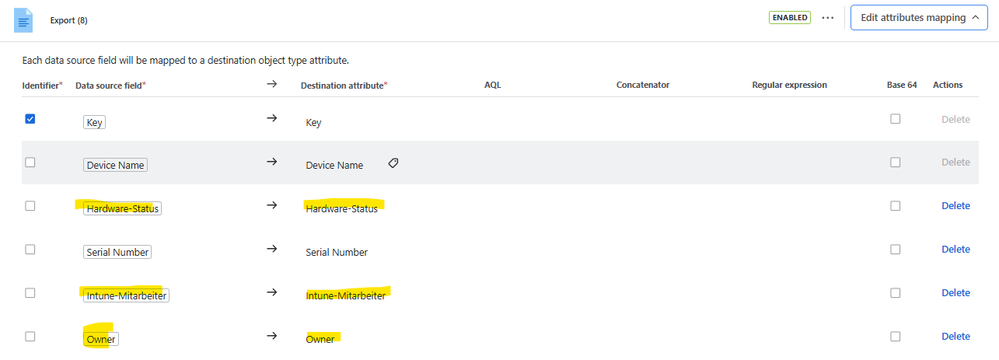
Task: Click the Destination attribute column header
Action: [x=344, y=85]
